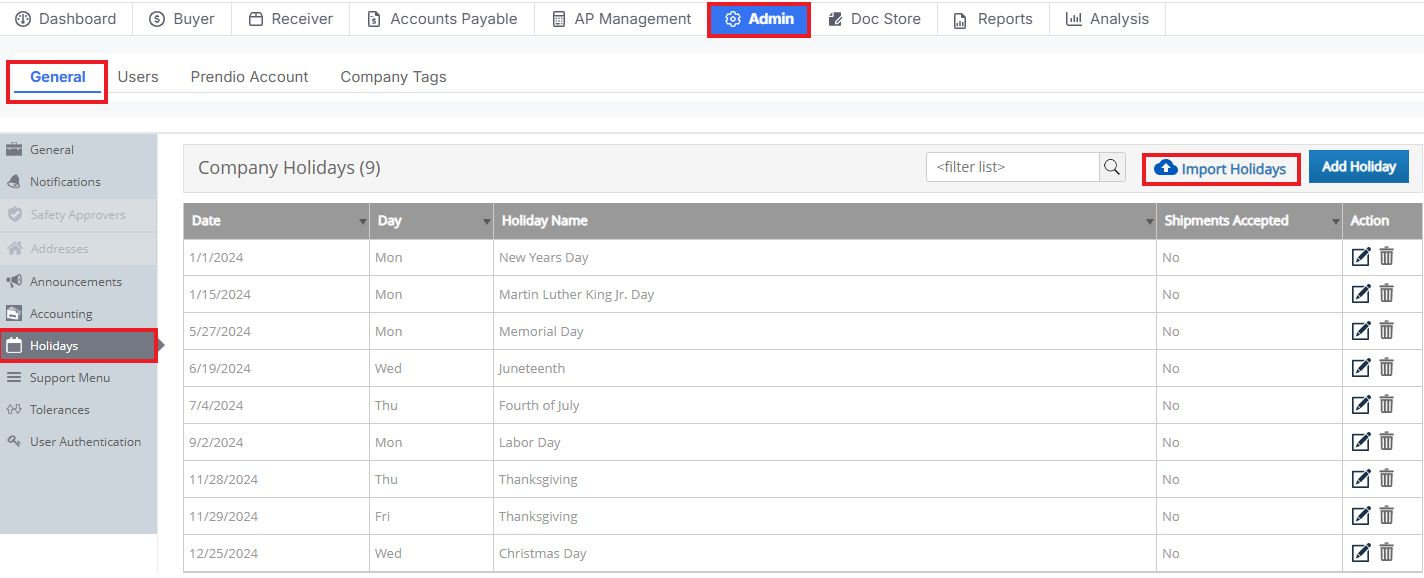Edit the Fourth of July holiday
Viewport: 1424px width, 578px height.
[x=1361, y=405]
